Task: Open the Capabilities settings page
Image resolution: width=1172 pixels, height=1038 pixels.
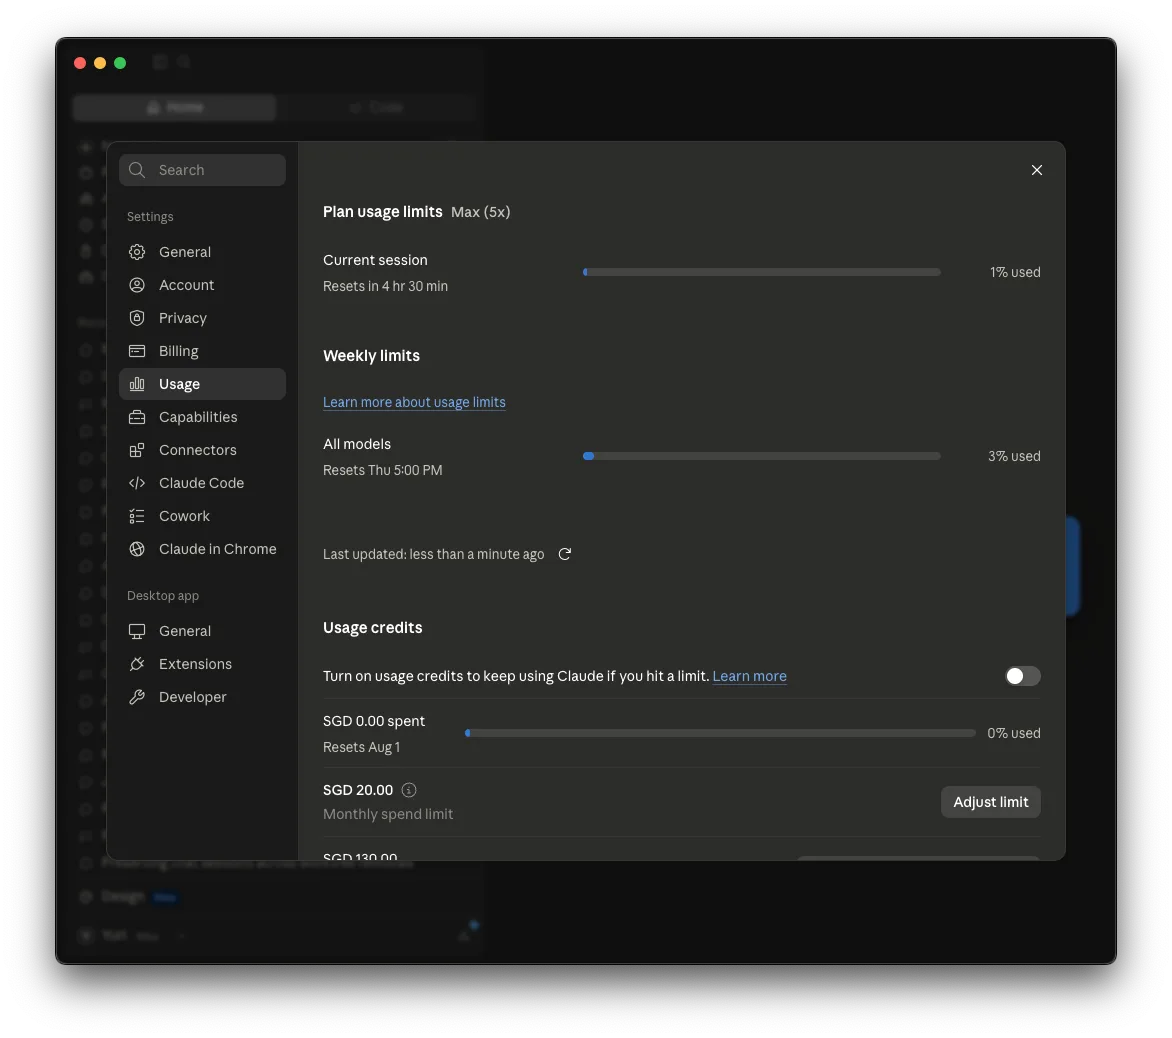Action: [202, 417]
